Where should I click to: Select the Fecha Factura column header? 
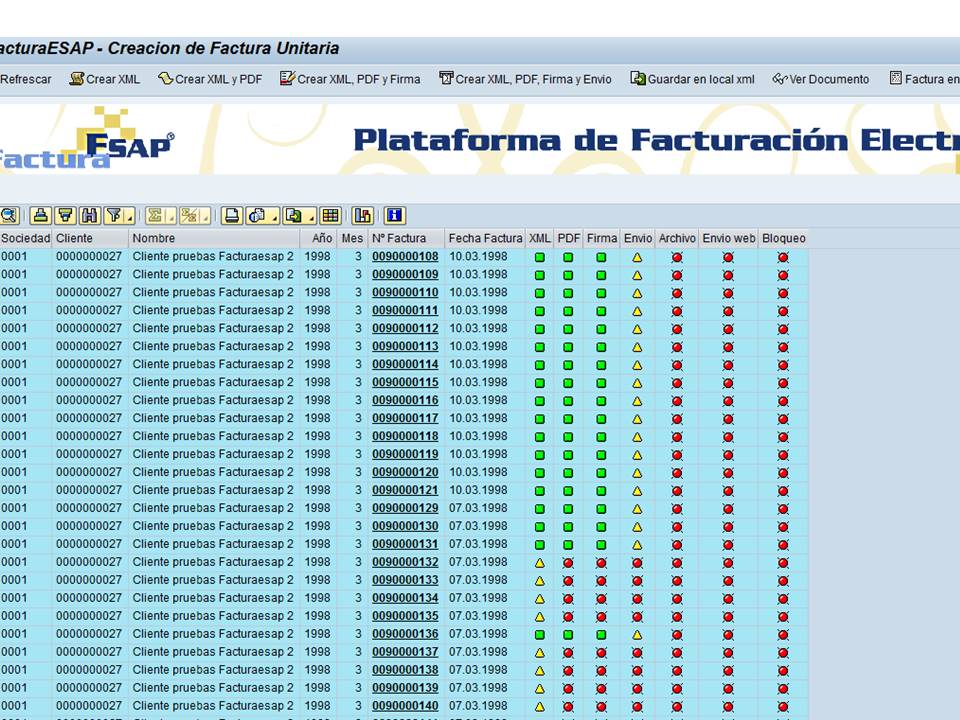click(485, 238)
